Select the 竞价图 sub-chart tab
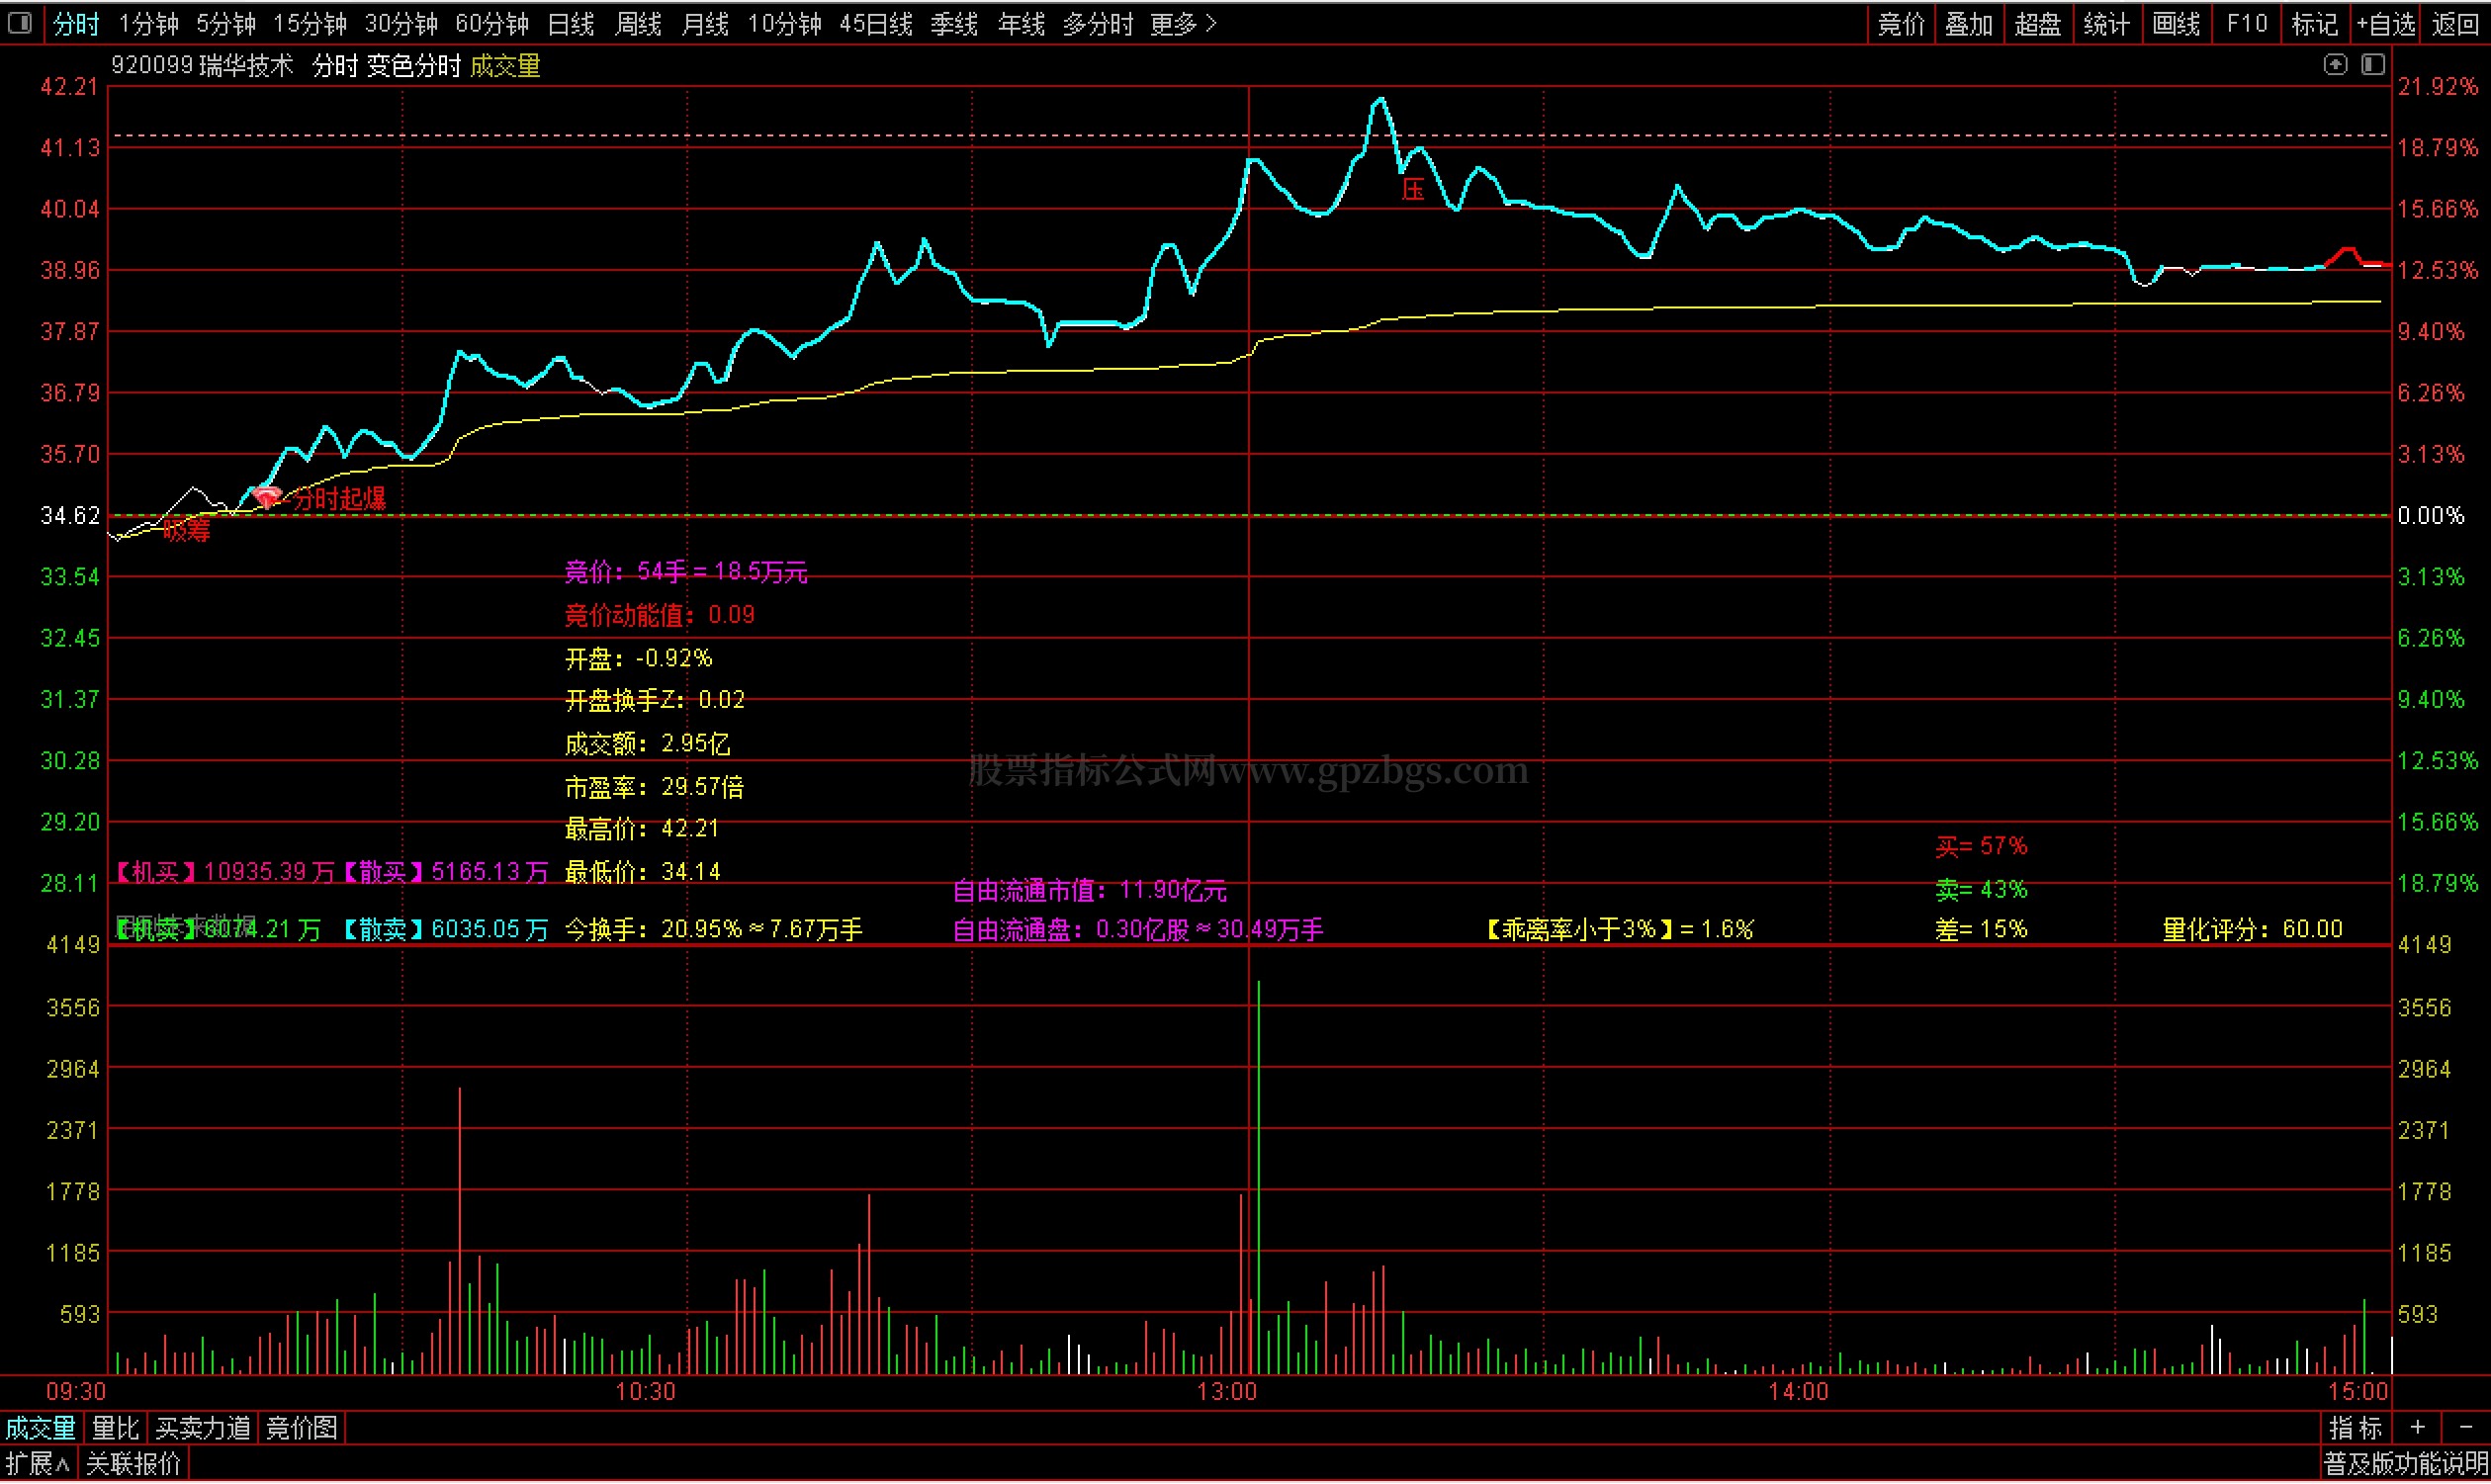2491x1484 pixels. click(301, 1428)
